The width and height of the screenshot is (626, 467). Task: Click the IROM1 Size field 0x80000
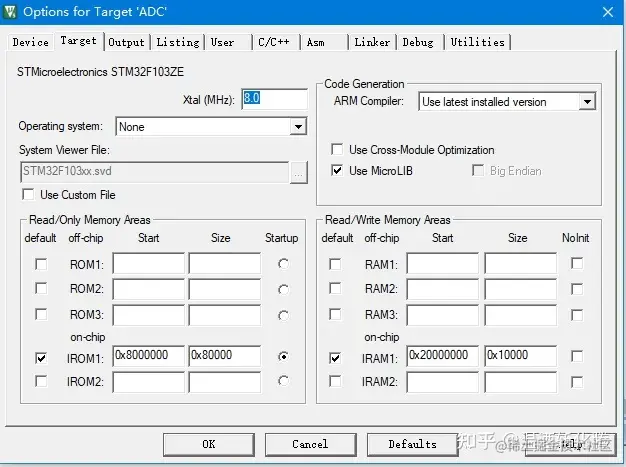click(225, 356)
